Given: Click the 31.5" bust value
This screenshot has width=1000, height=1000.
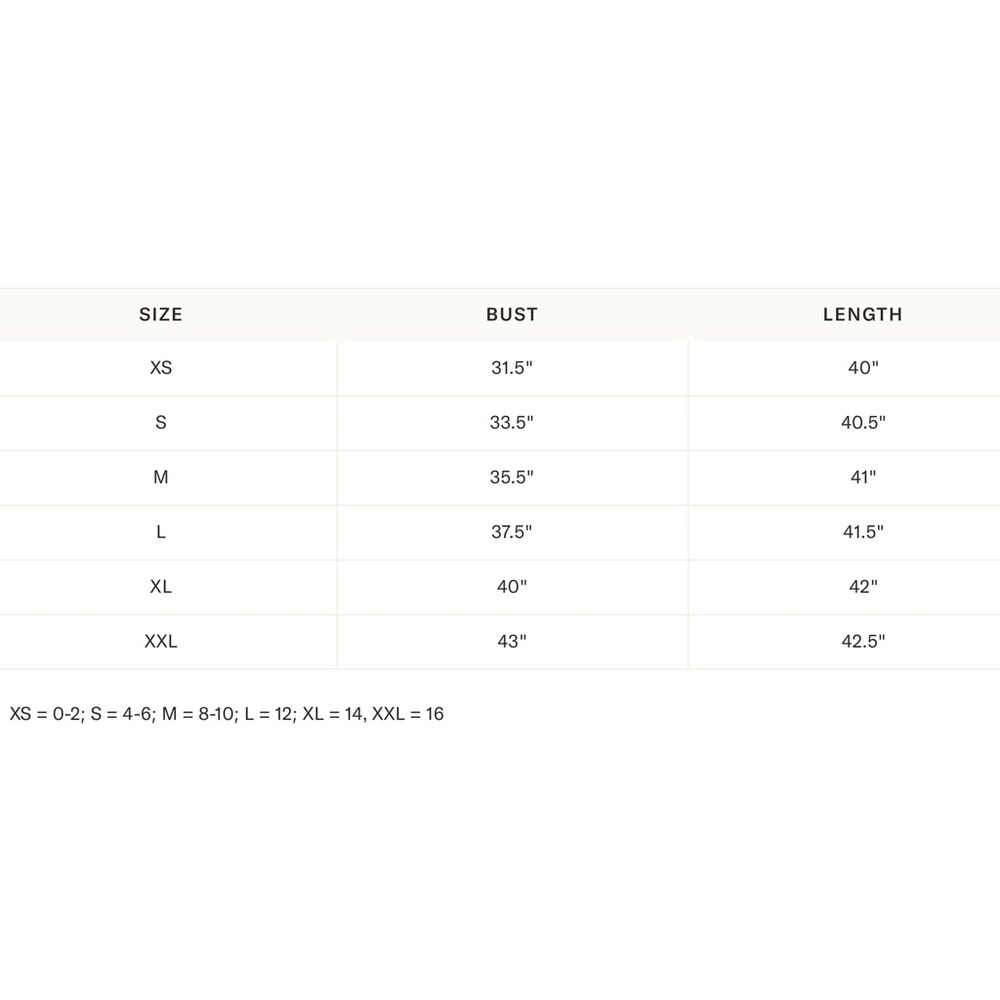Looking at the screenshot, I should [x=512, y=368].
